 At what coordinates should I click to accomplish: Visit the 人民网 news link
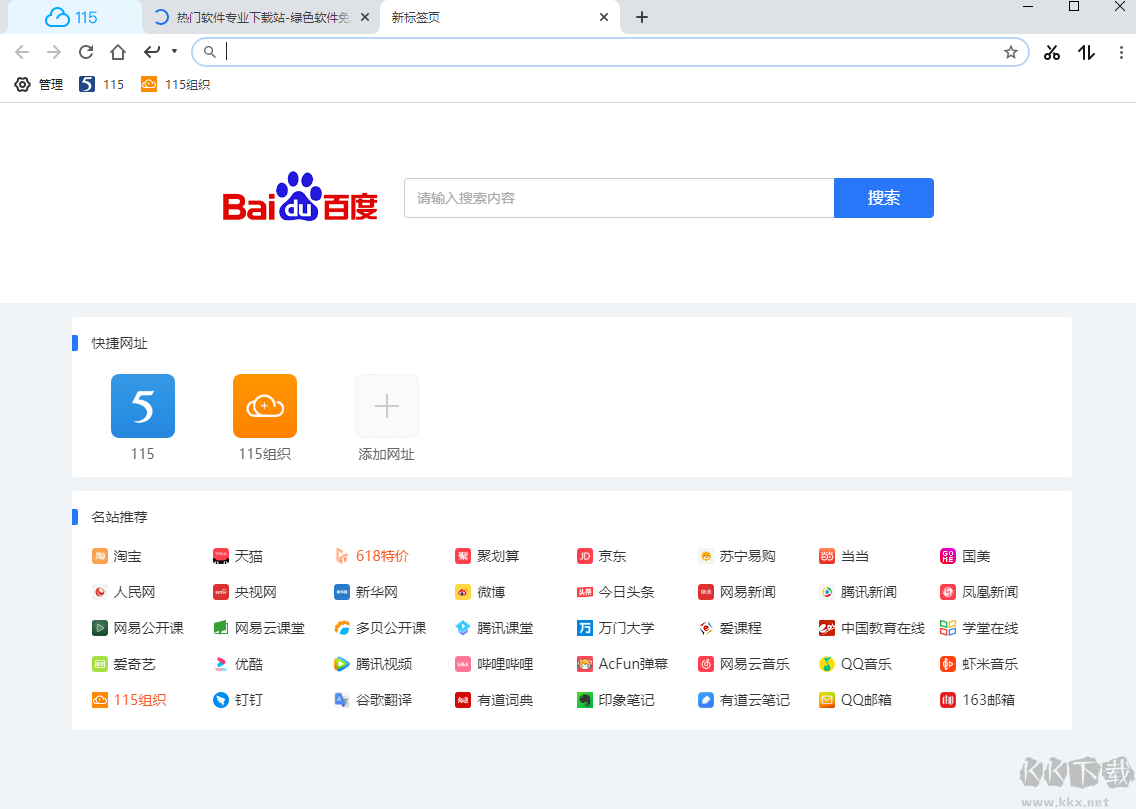point(124,592)
